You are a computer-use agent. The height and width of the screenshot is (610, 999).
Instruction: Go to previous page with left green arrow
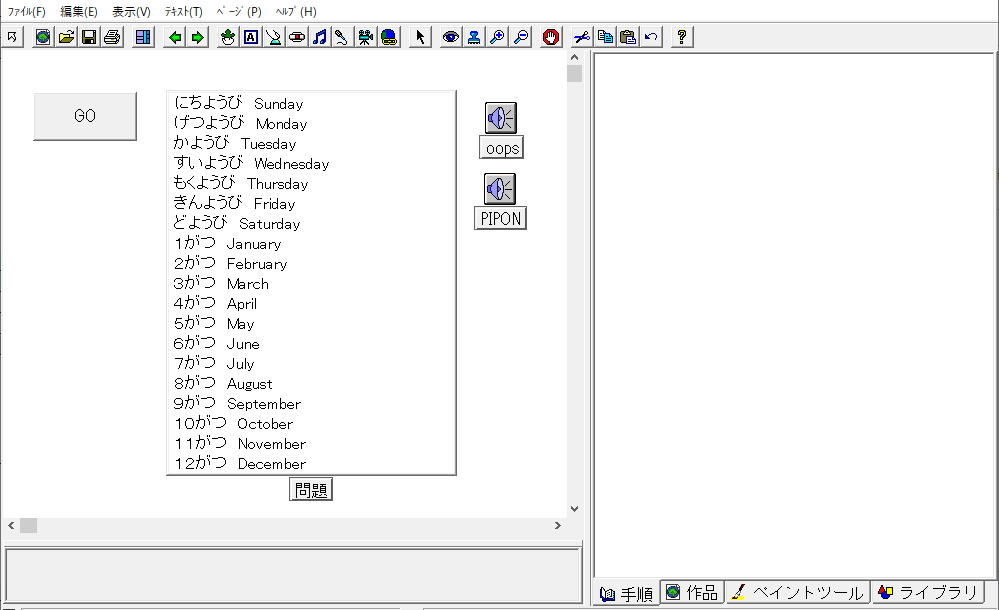point(175,37)
